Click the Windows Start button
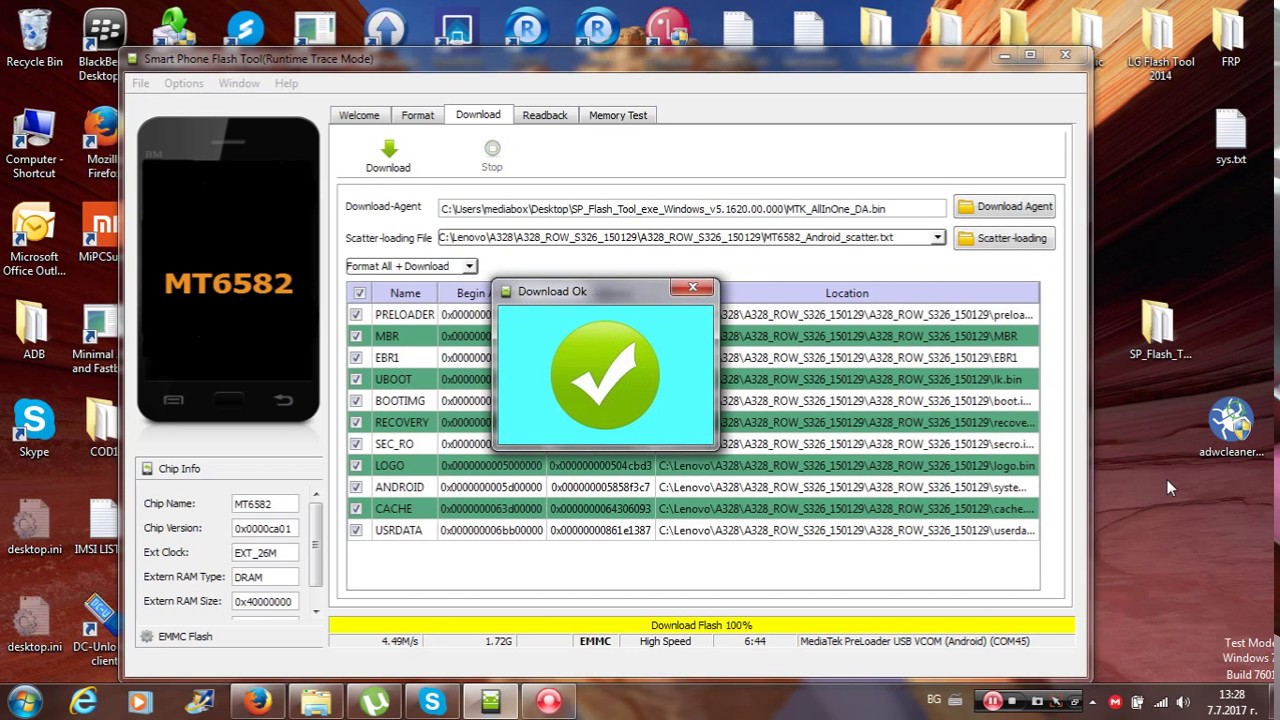 tap(24, 701)
